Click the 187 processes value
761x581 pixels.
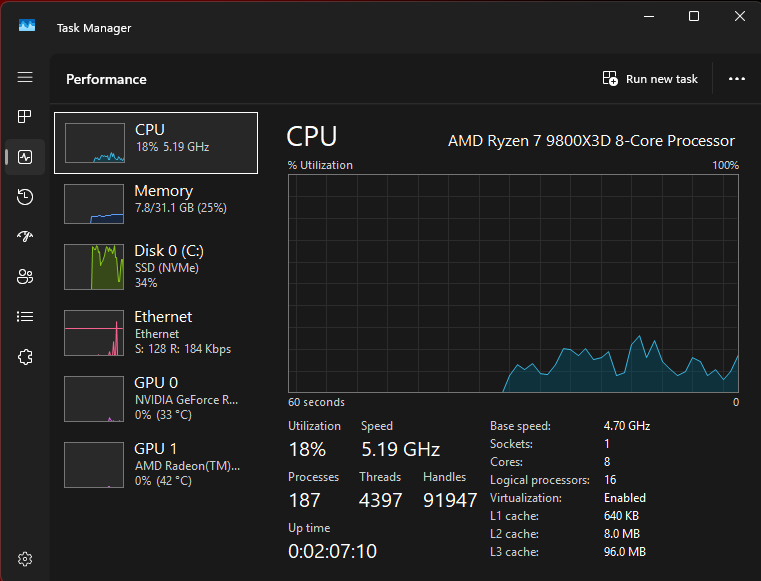pos(304,500)
